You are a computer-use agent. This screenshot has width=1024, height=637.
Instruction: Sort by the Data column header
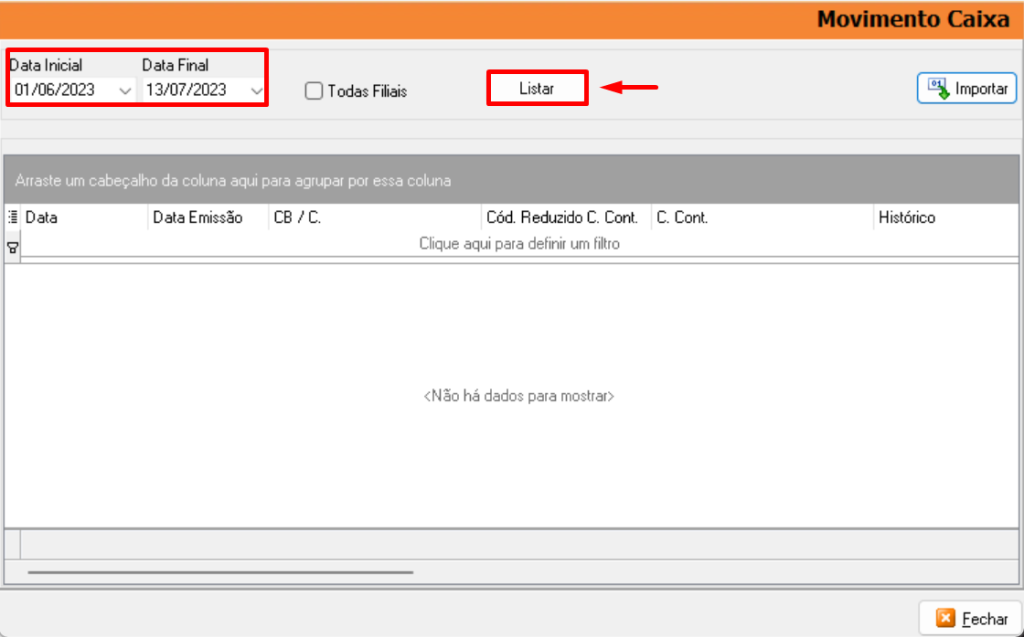click(84, 217)
